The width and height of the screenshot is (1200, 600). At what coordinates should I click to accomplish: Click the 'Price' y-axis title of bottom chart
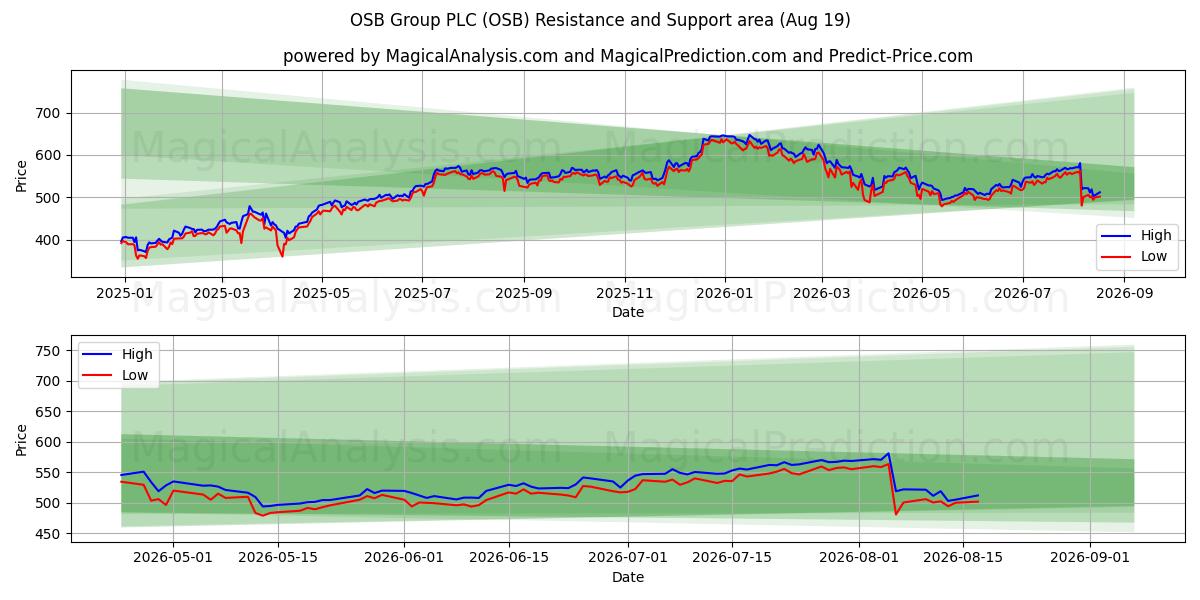coord(22,439)
